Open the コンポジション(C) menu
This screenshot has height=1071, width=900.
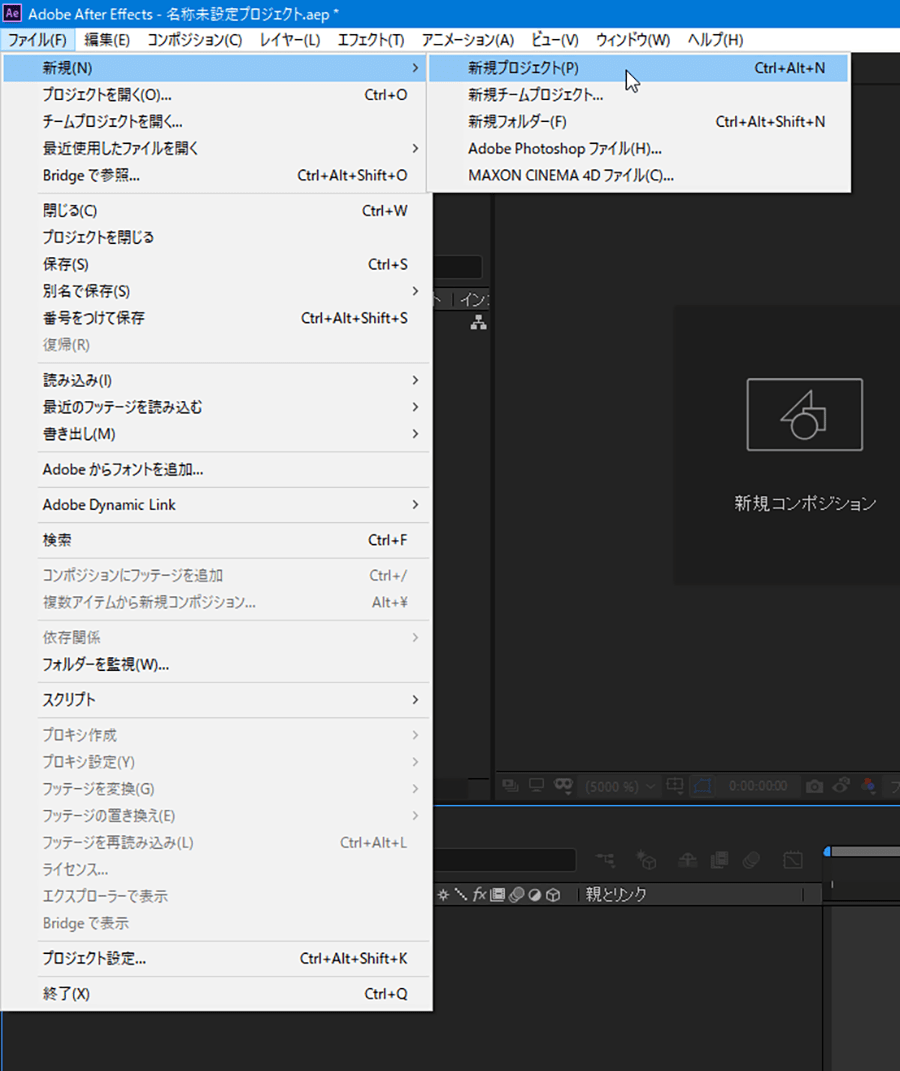[x=195, y=40]
